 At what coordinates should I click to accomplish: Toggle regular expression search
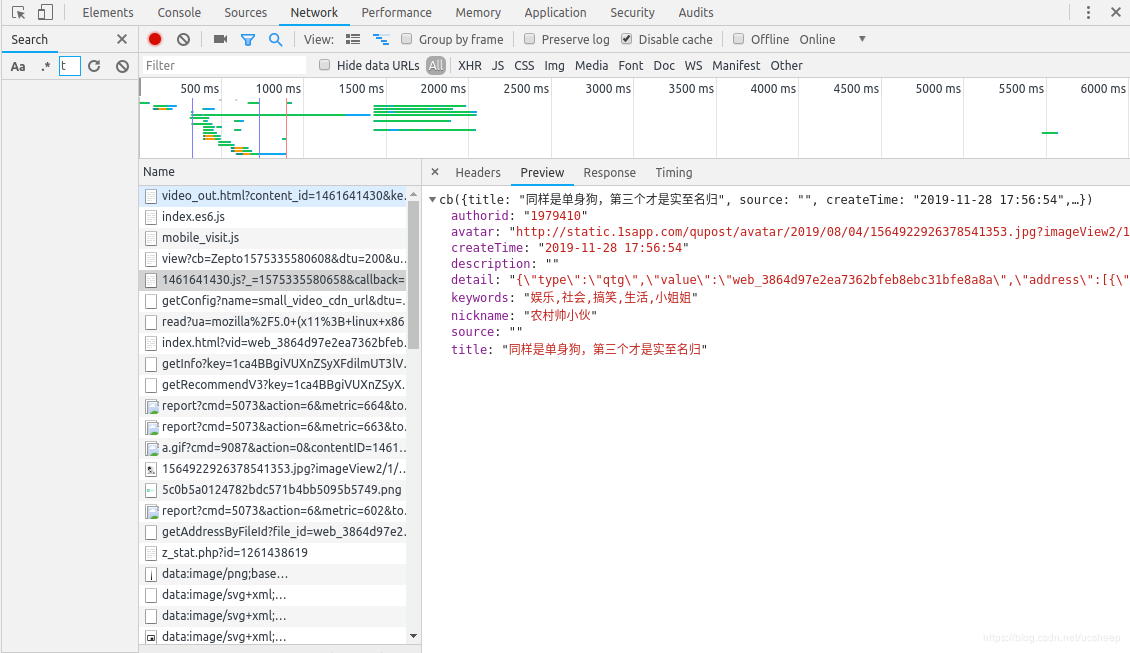pyautogui.click(x=45, y=66)
